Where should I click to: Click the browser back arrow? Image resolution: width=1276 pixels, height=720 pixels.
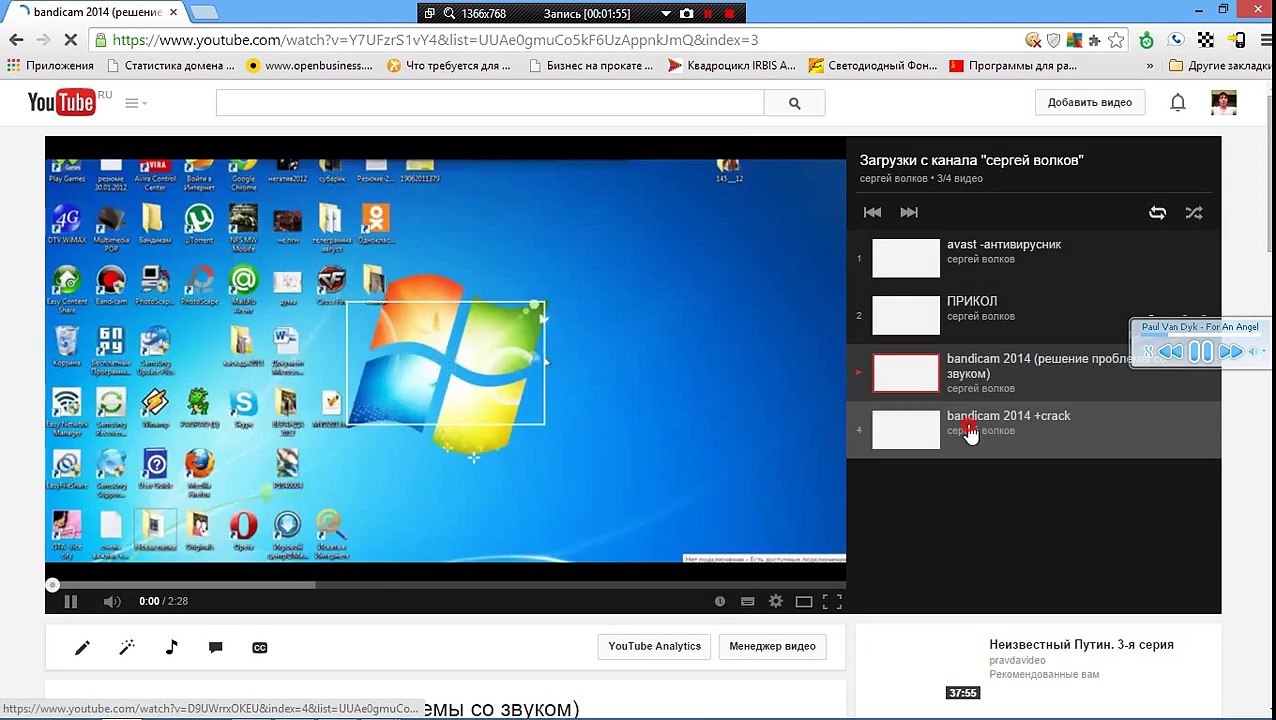click(x=16, y=40)
